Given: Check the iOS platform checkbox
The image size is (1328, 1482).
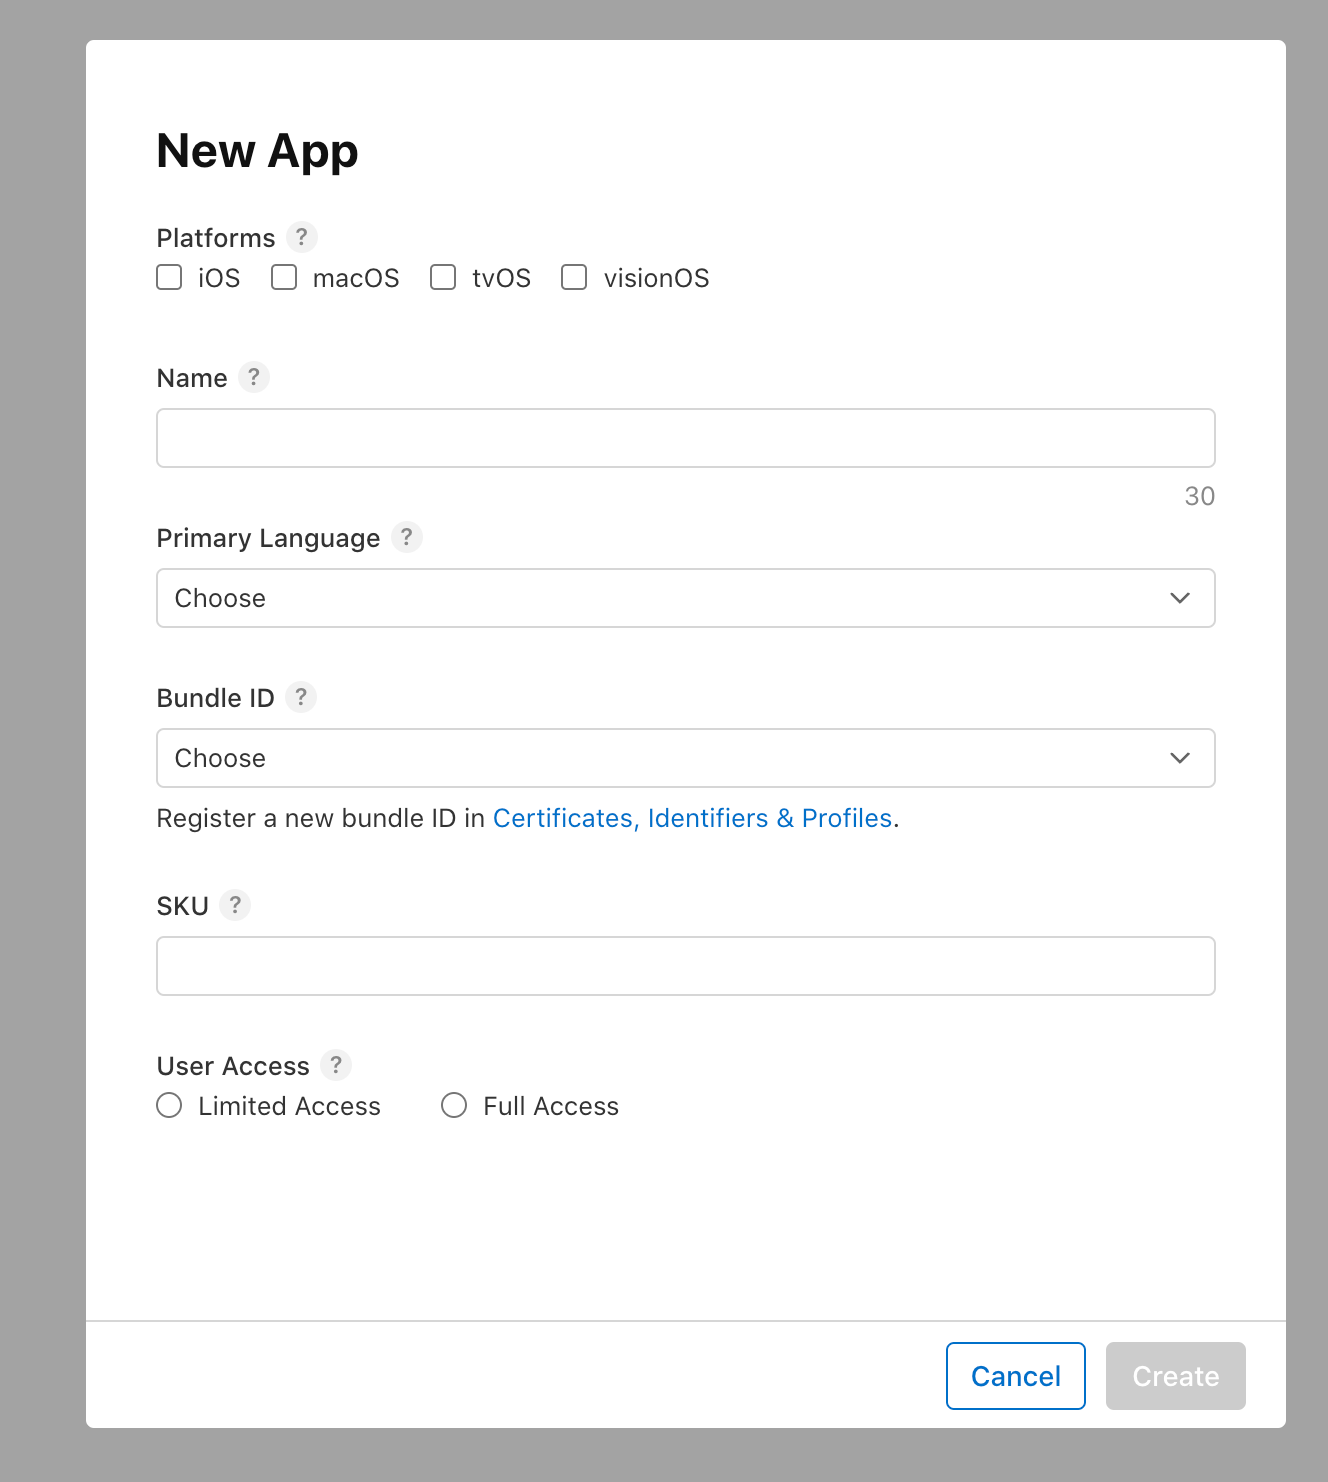Looking at the screenshot, I should click(x=169, y=277).
